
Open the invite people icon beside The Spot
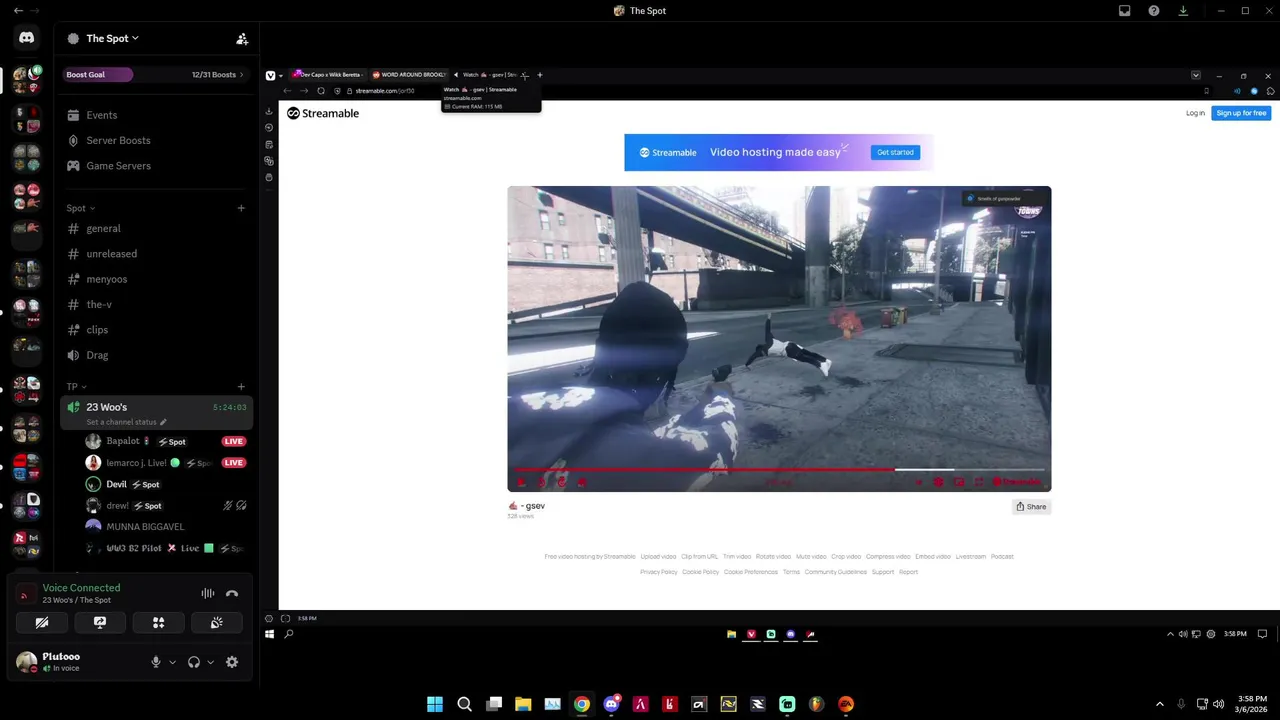242,39
